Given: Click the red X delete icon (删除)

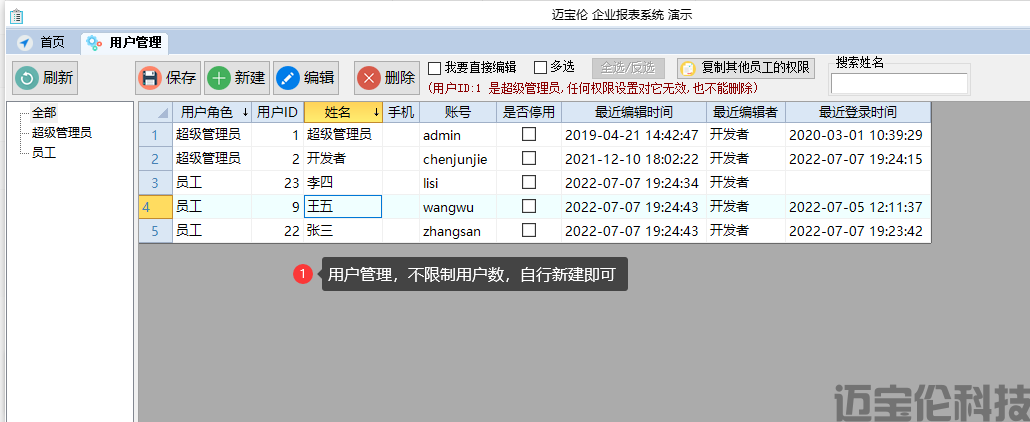Looking at the screenshot, I should click(x=369, y=78).
